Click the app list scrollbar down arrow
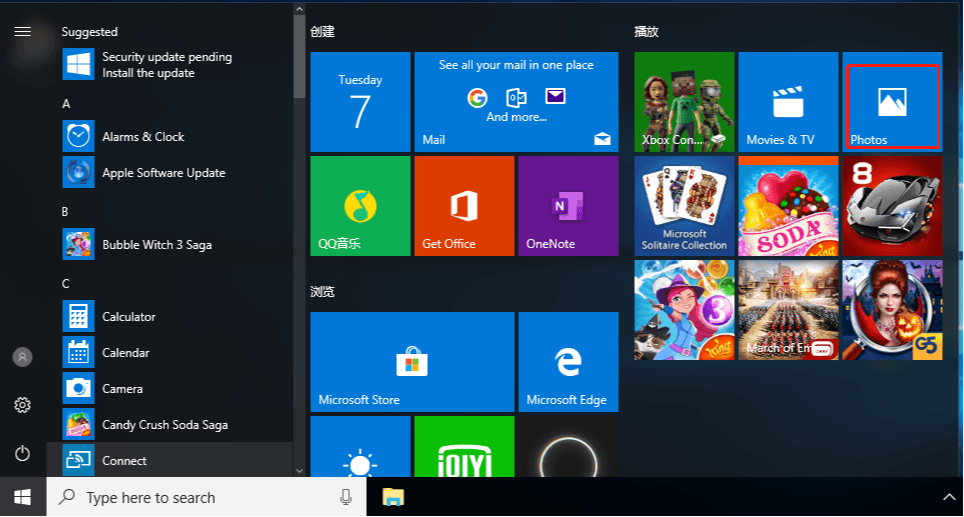The height and width of the screenshot is (517, 964). 299,471
